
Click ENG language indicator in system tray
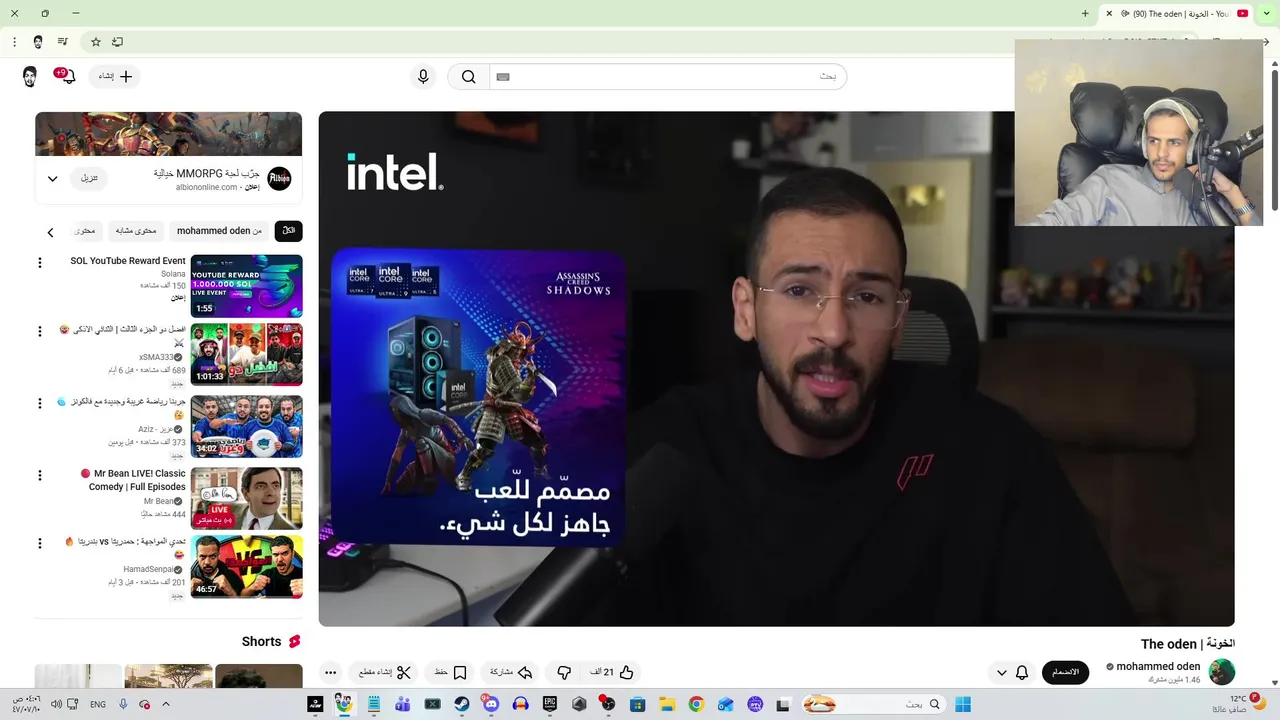[98, 704]
